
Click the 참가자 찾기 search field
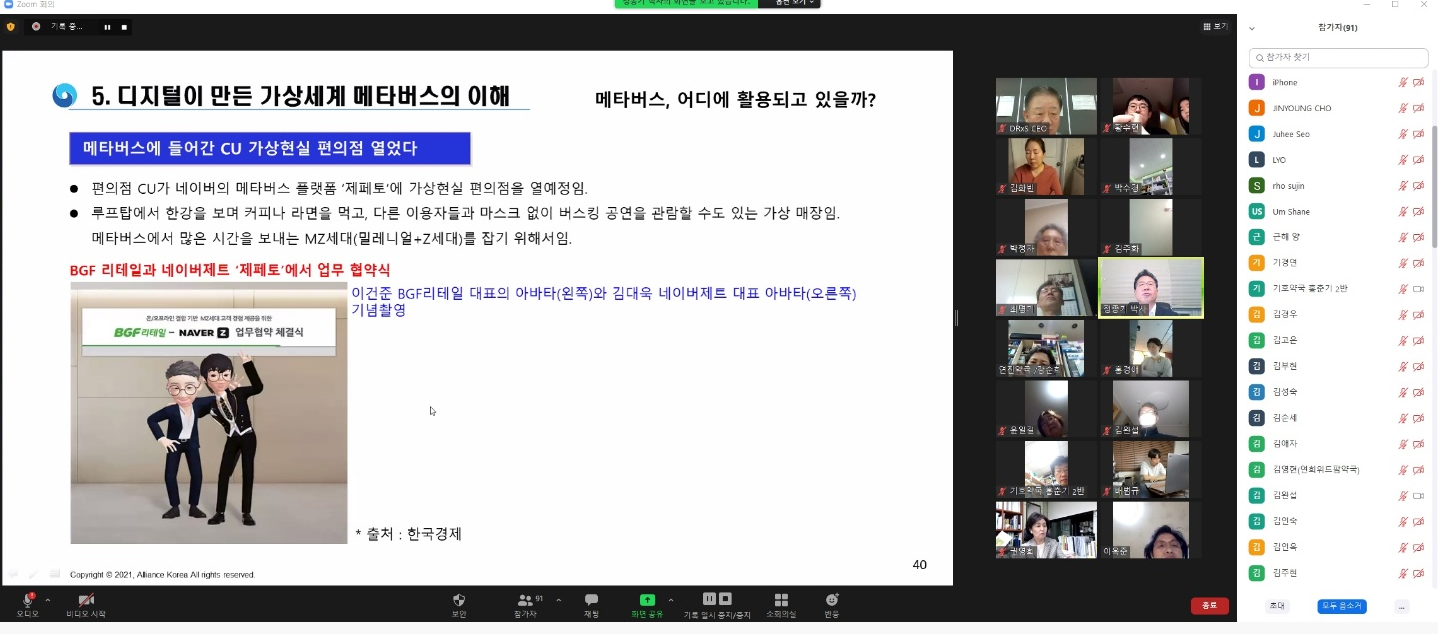[1339, 58]
